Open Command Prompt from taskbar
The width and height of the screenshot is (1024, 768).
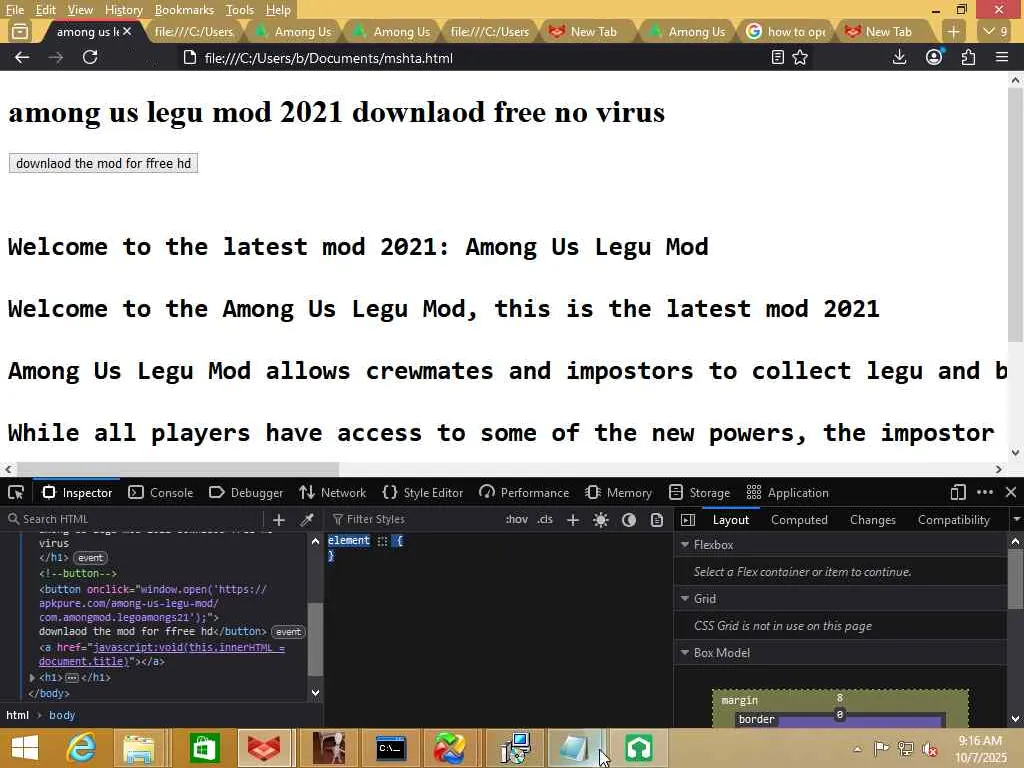(x=391, y=748)
